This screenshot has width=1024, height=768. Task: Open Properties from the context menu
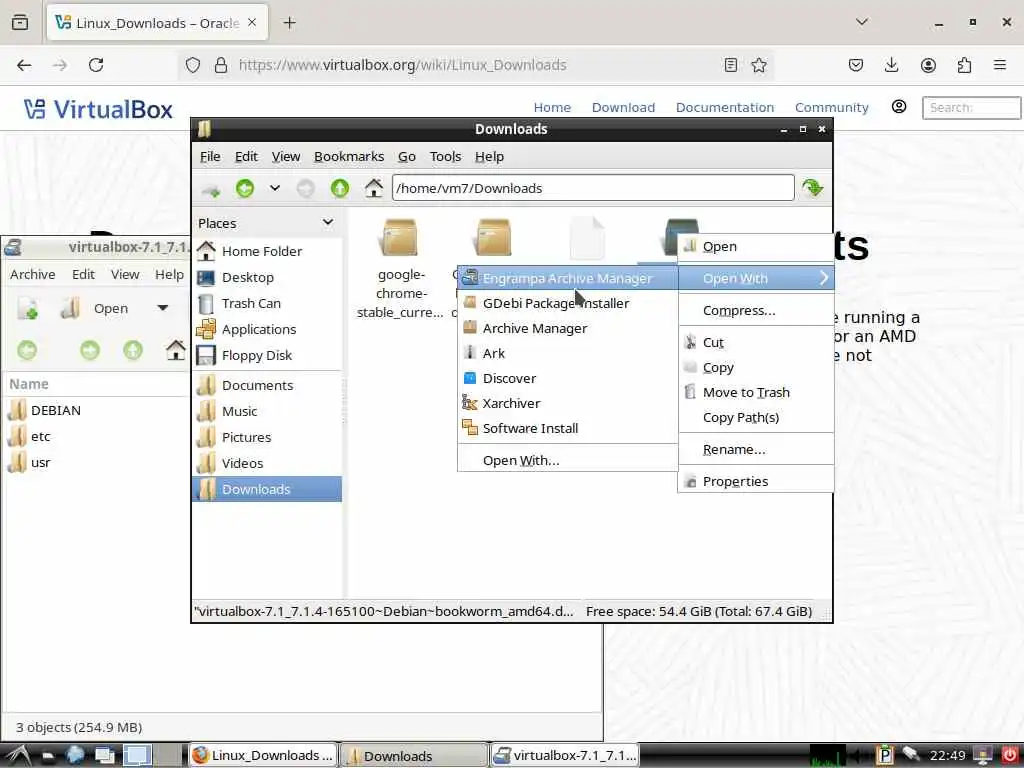click(x=756, y=481)
